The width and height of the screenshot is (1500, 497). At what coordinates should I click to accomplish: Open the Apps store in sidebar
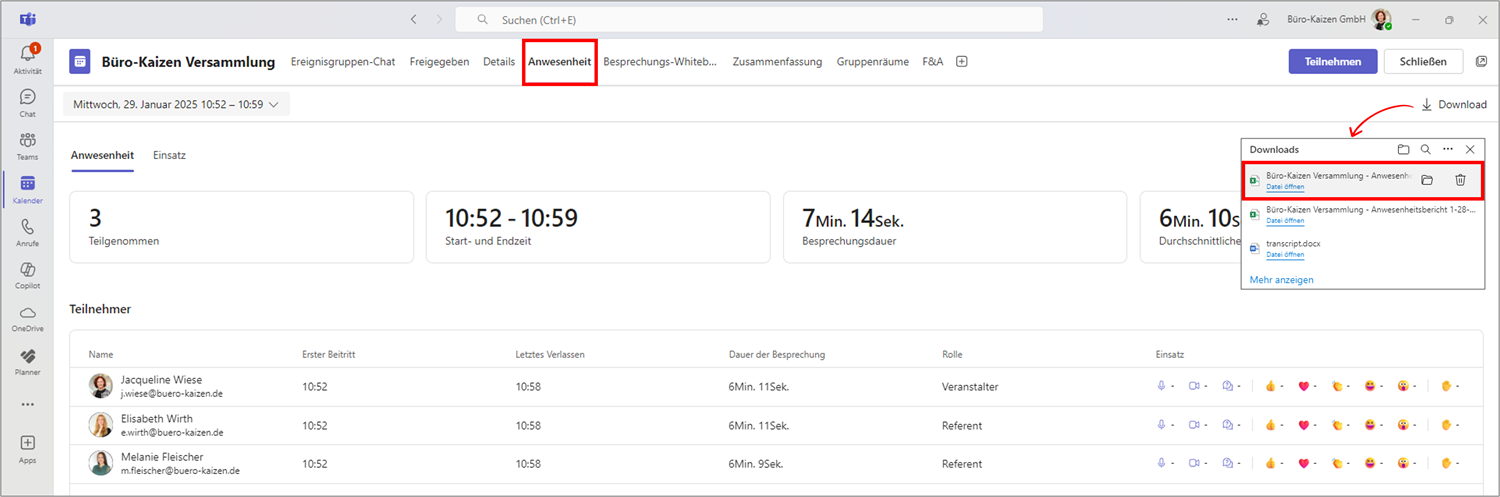[28, 448]
